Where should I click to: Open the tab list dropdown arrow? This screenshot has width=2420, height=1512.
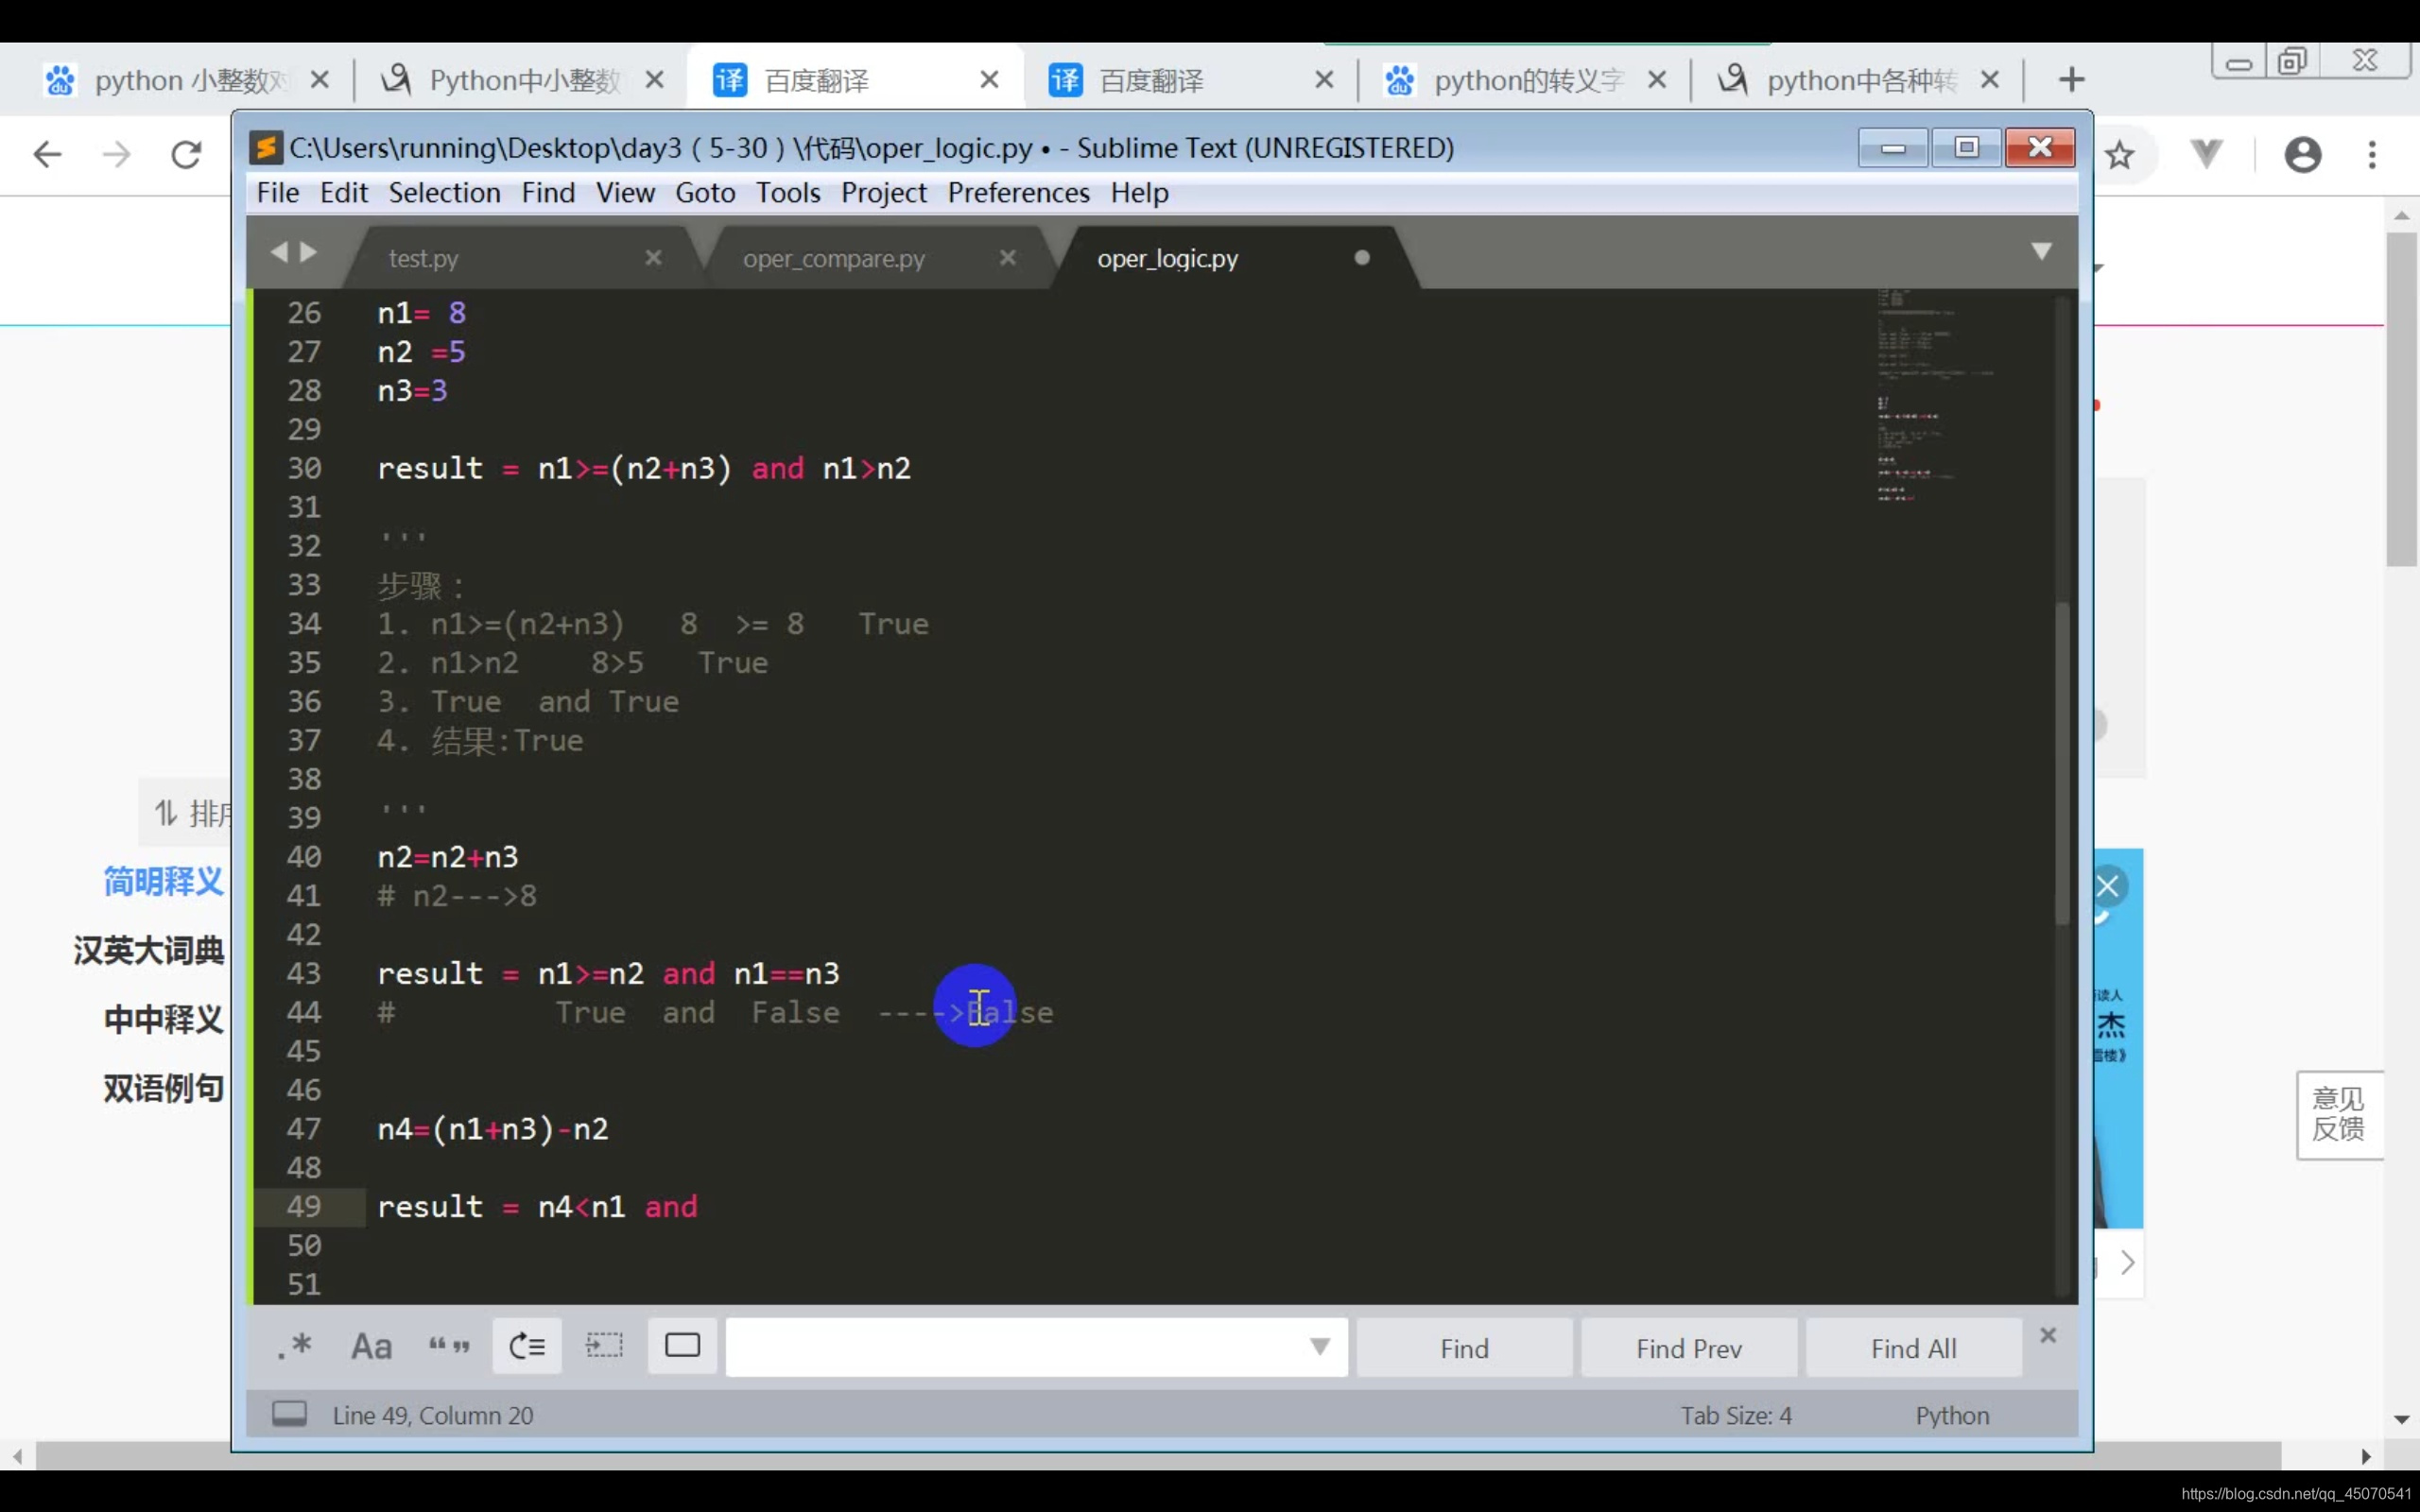[2041, 251]
